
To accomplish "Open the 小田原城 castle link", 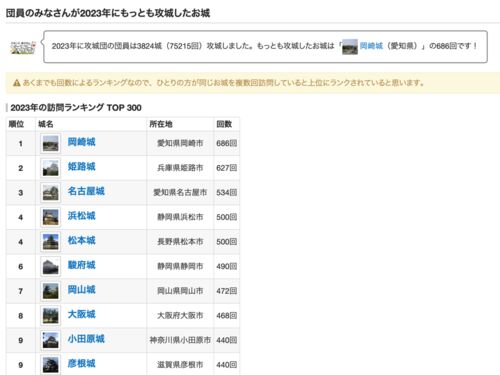I will pos(86,339).
